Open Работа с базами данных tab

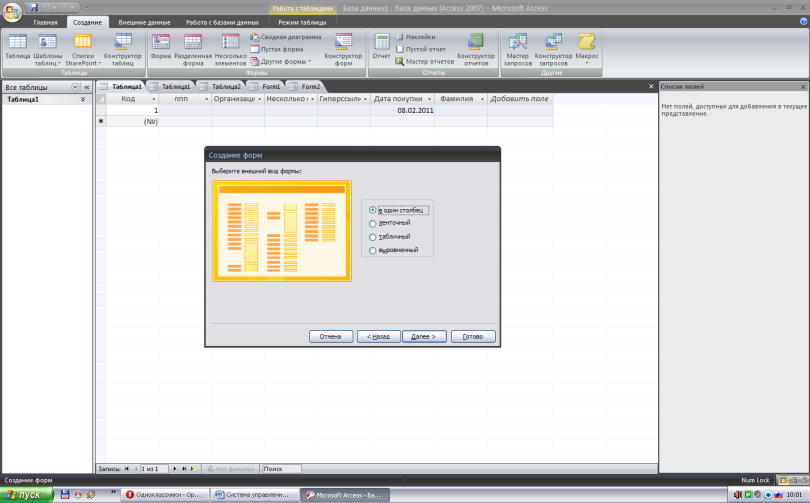[x=222, y=23]
